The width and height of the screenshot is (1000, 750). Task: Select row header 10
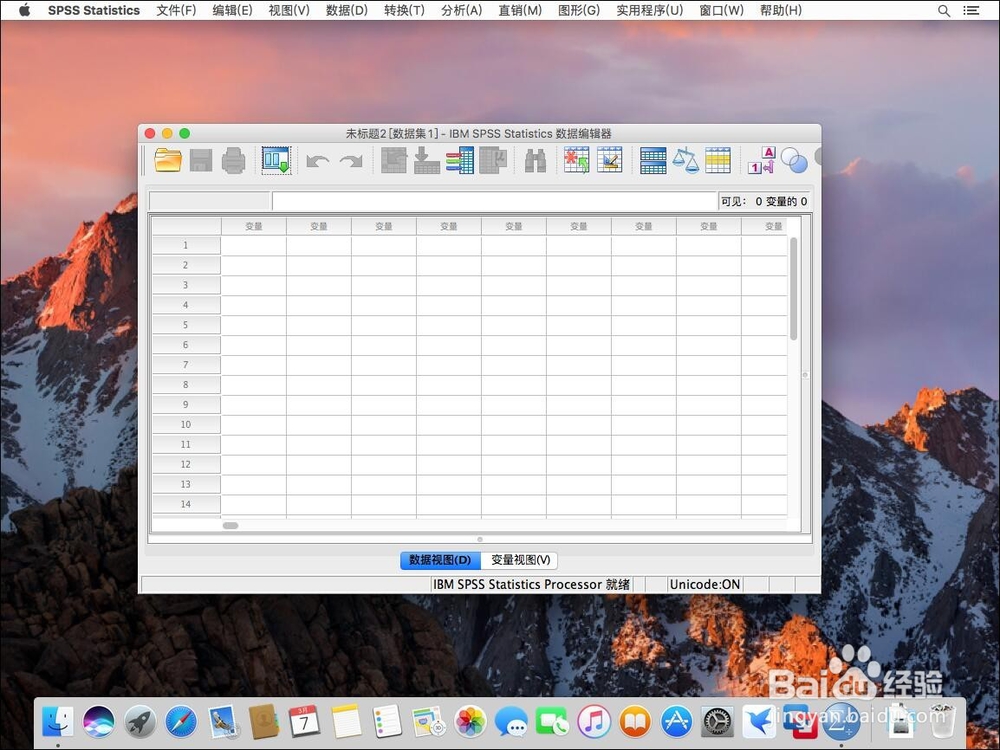186,424
